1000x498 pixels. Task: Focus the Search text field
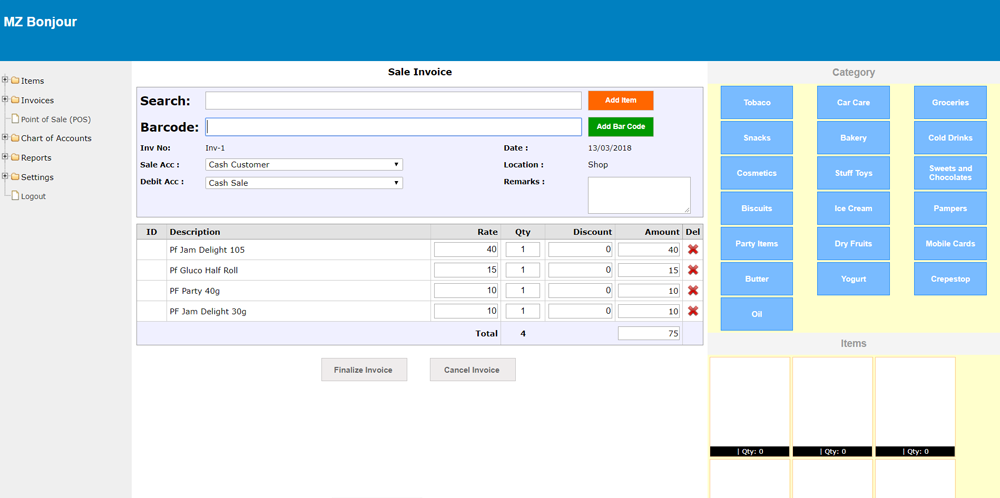click(393, 101)
